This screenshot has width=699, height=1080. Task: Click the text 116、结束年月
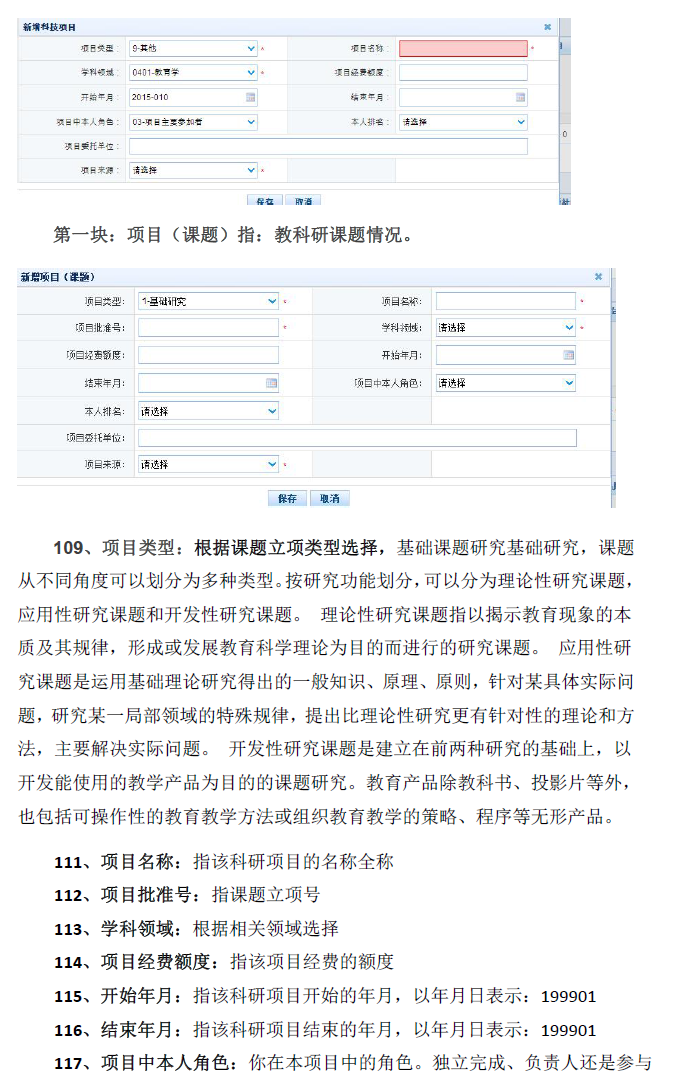coord(114,1030)
